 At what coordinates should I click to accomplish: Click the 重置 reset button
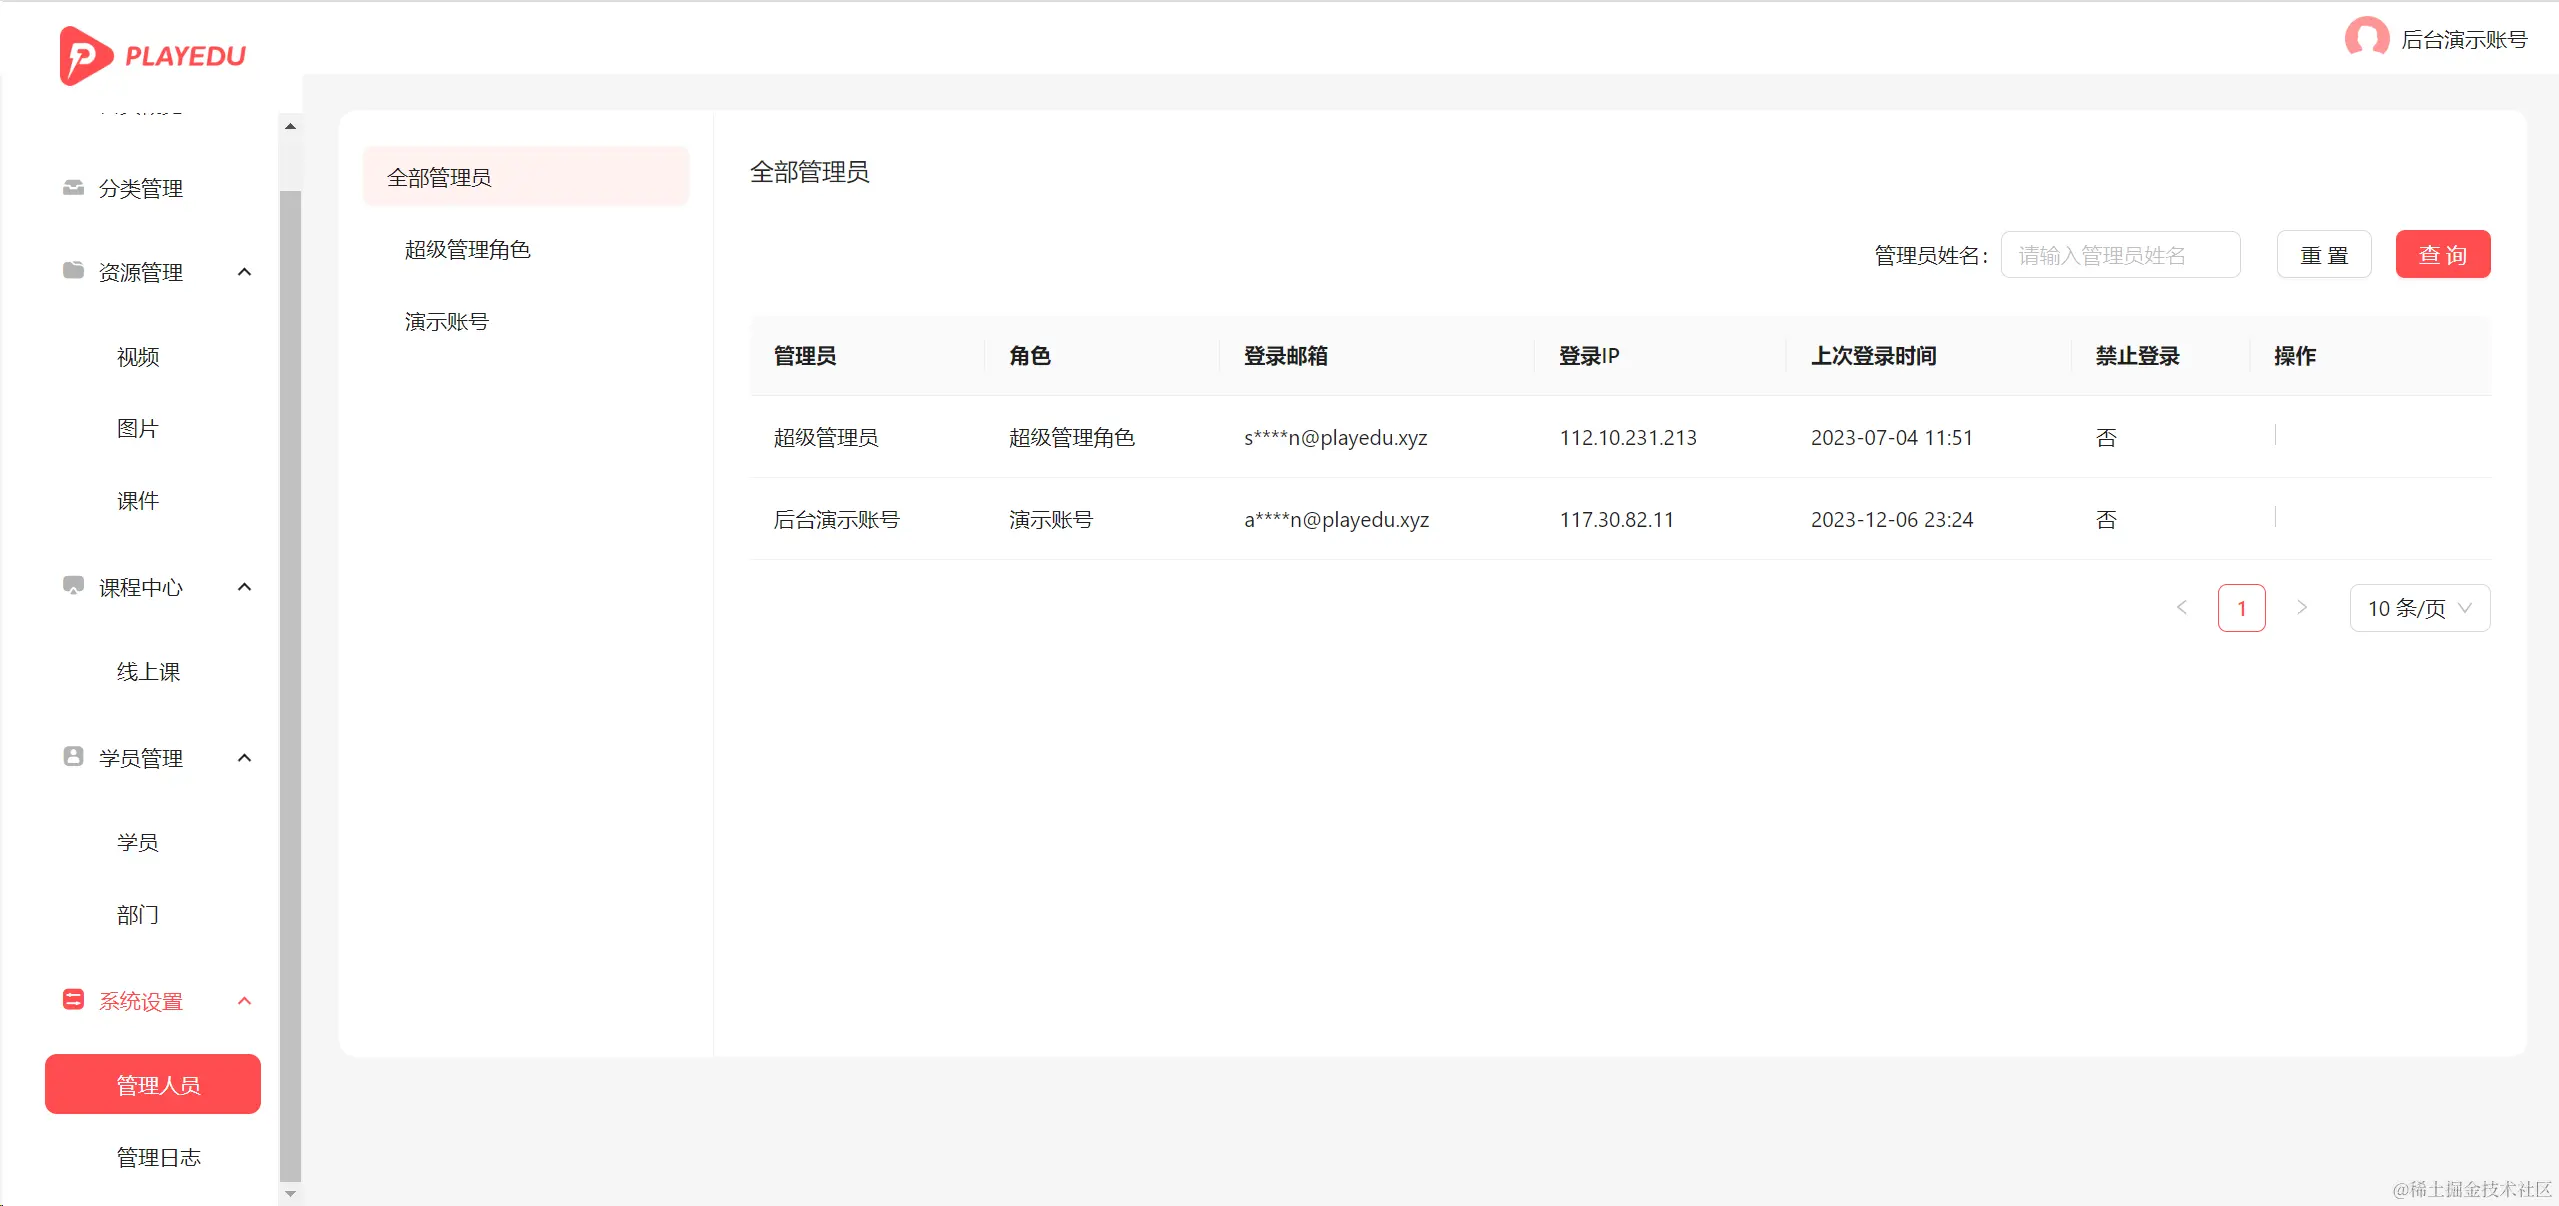(x=2324, y=254)
